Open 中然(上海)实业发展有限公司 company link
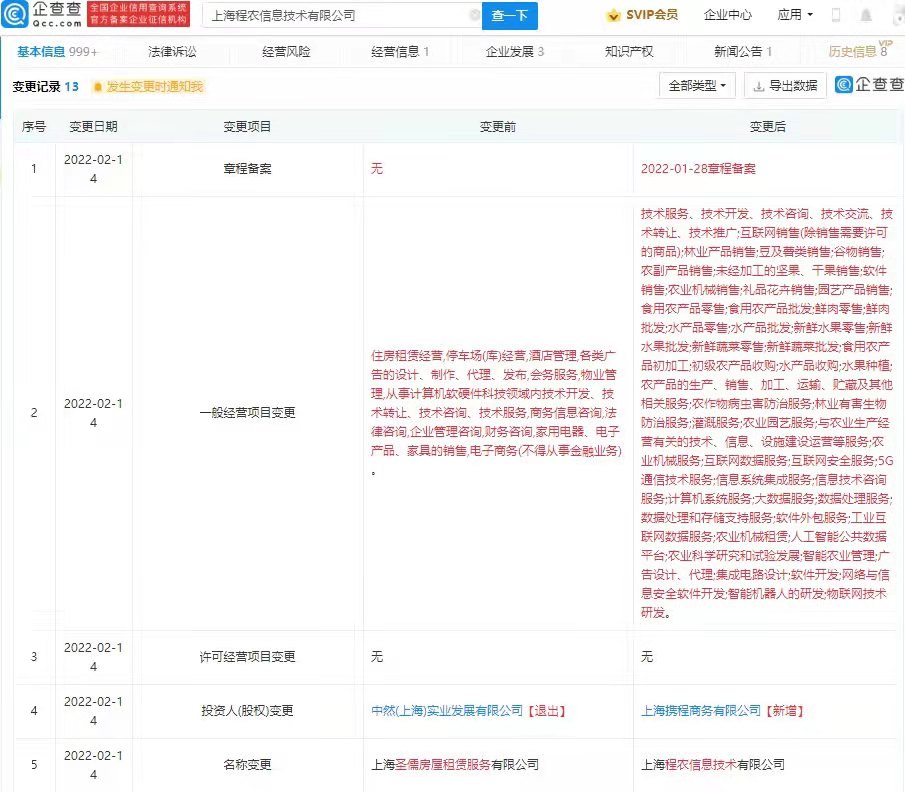 click(447, 711)
